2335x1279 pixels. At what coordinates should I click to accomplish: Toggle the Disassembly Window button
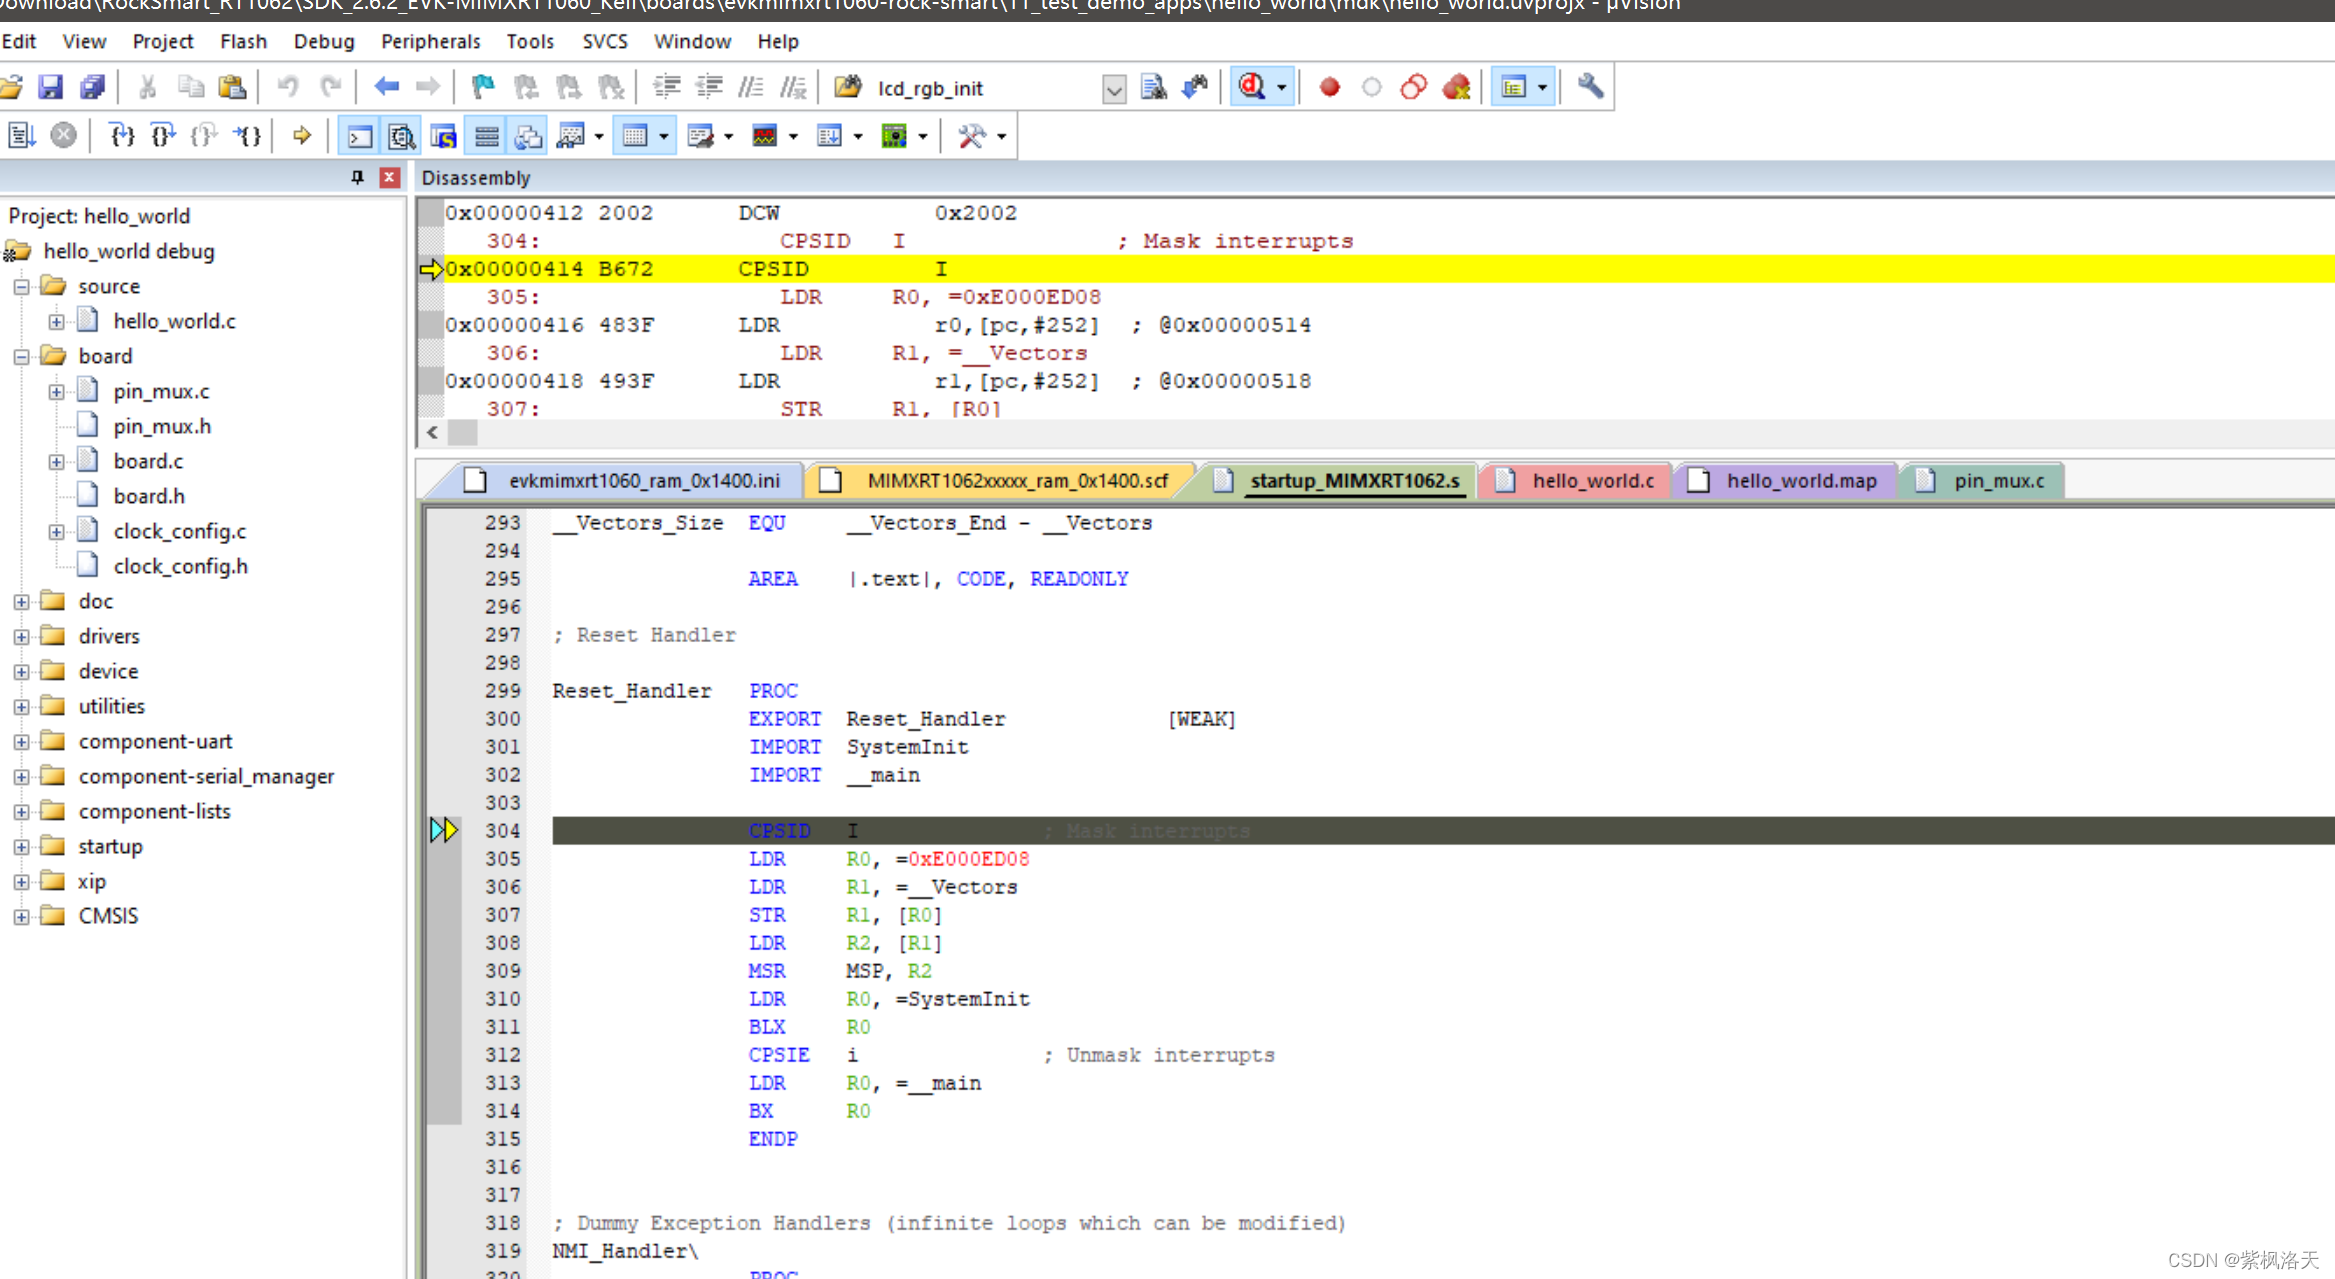pyautogui.click(x=402, y=136)
